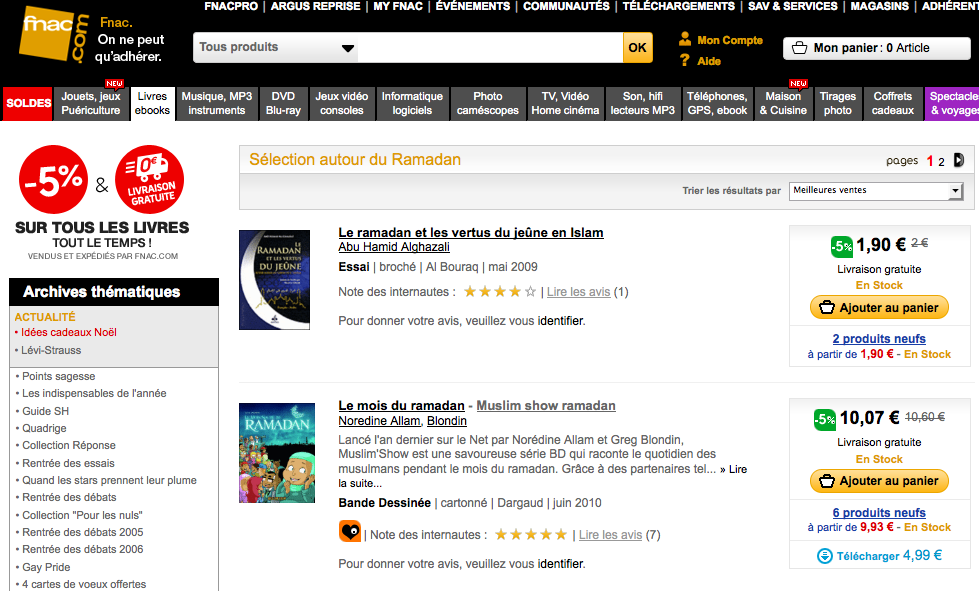Screen dimensions: 979x591
Task: Click the Aide question mark icon
Action: 685,61
